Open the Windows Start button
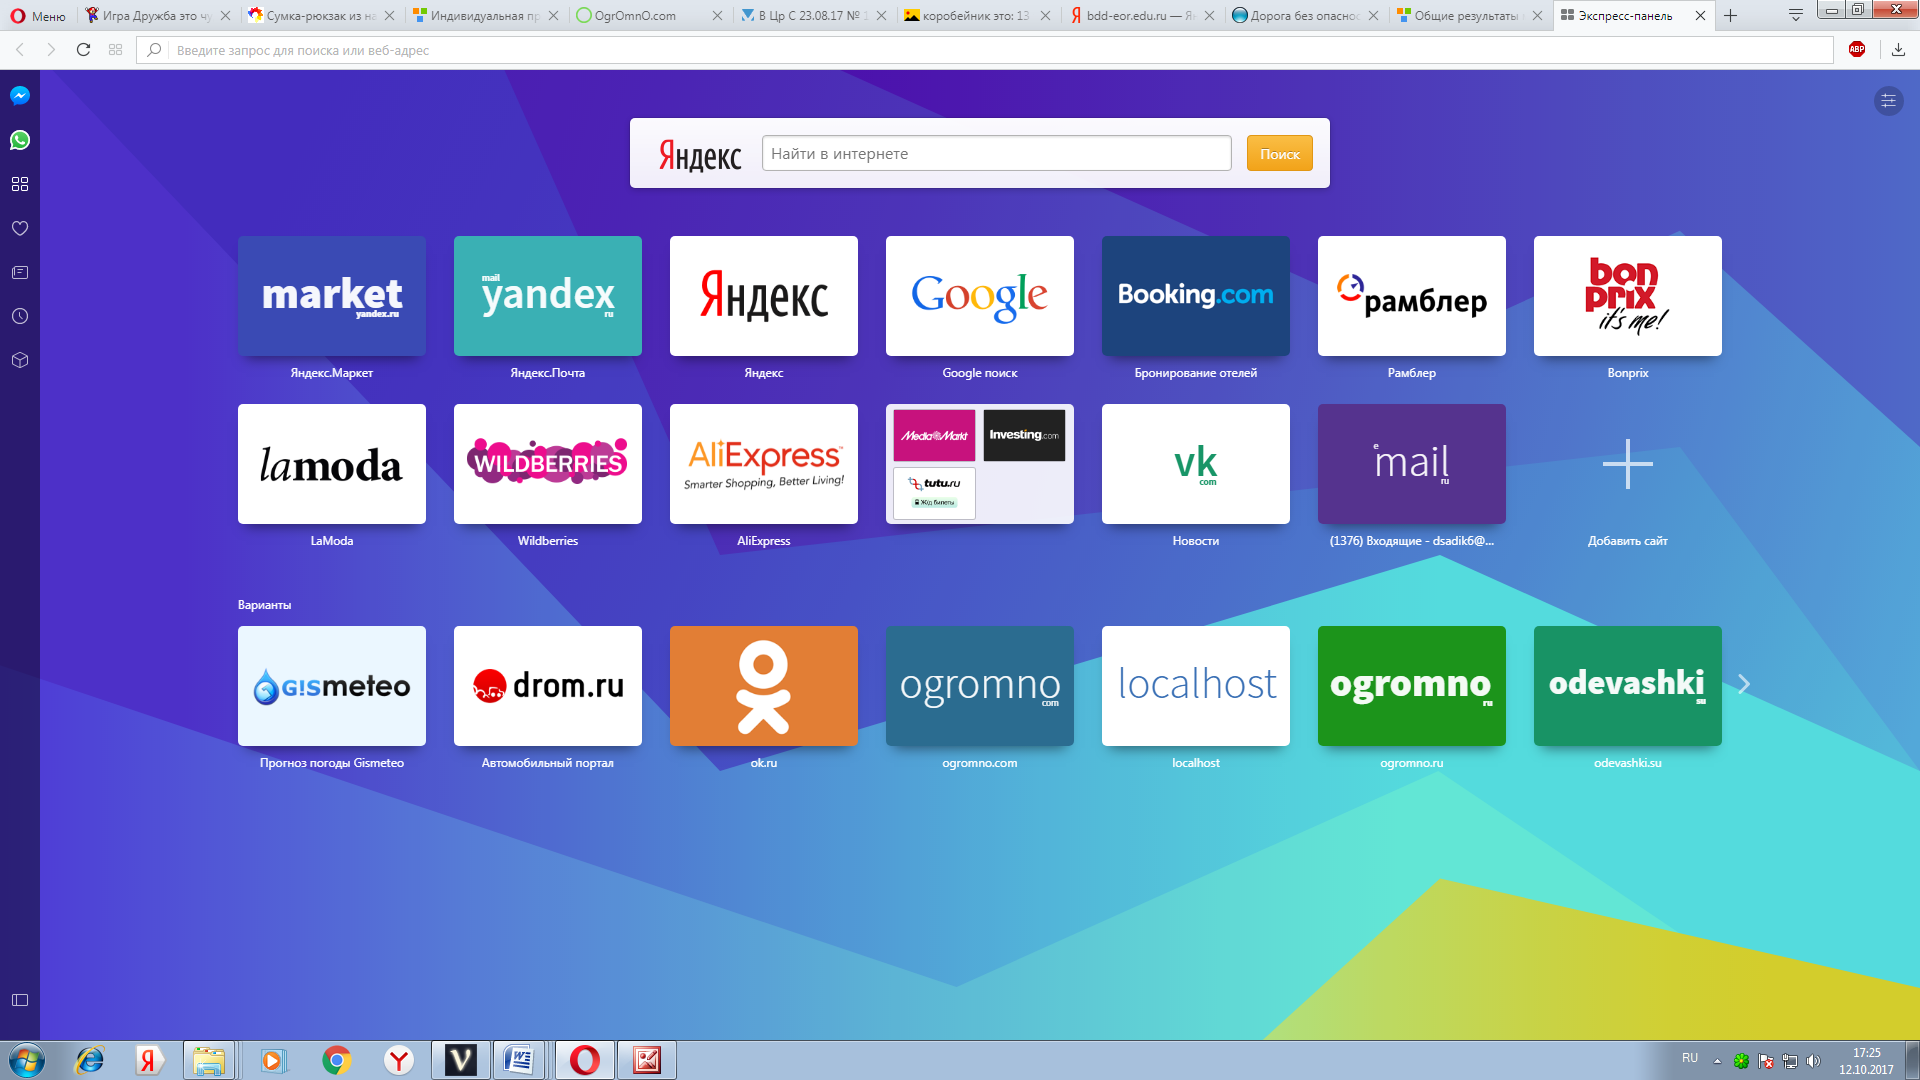This screenshot has width=1920, height=1080. tap(27, 1060)
